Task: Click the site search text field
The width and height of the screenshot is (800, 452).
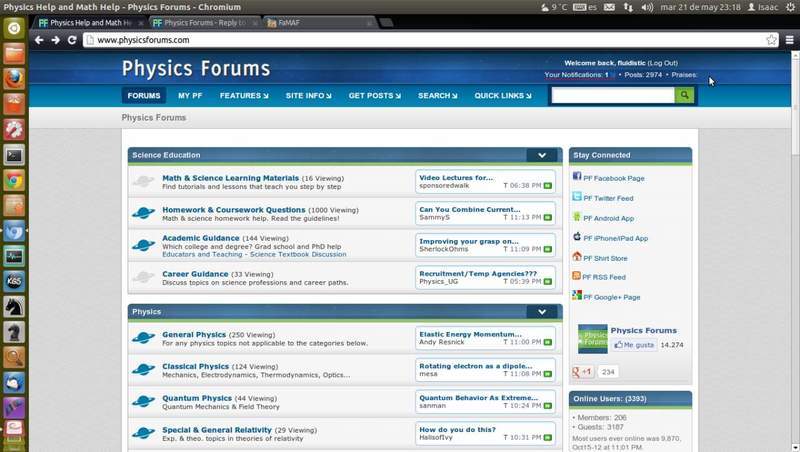Action: [613, 95]
